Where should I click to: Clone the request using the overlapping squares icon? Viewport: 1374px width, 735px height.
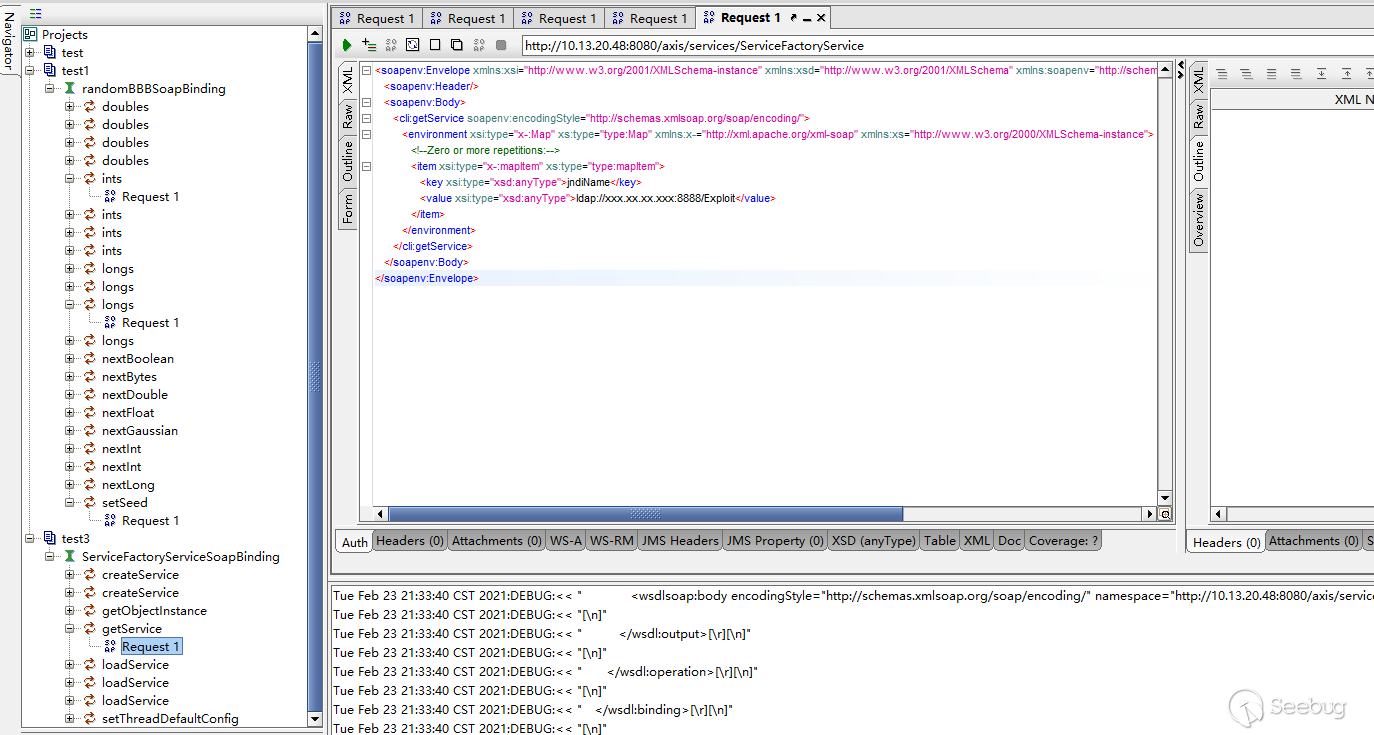(x=456, y=44)
